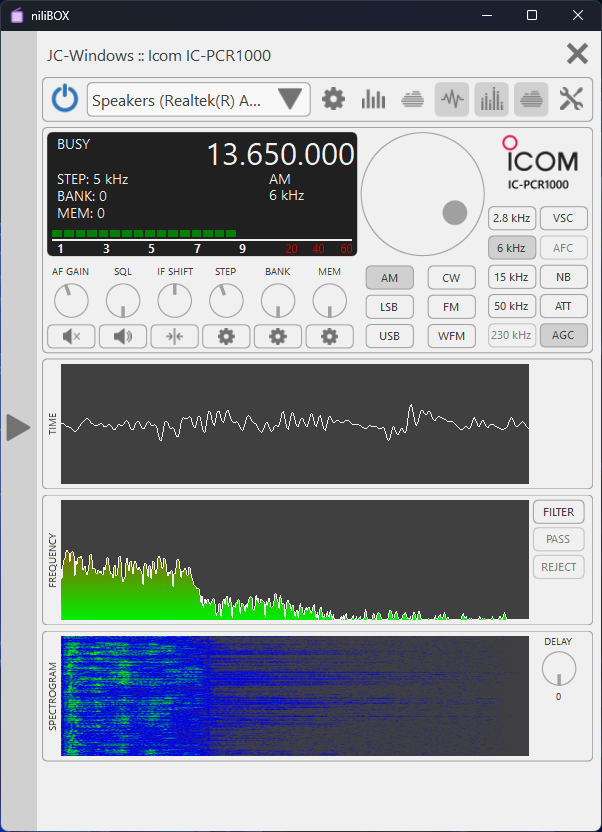Select FM mode

451,307
